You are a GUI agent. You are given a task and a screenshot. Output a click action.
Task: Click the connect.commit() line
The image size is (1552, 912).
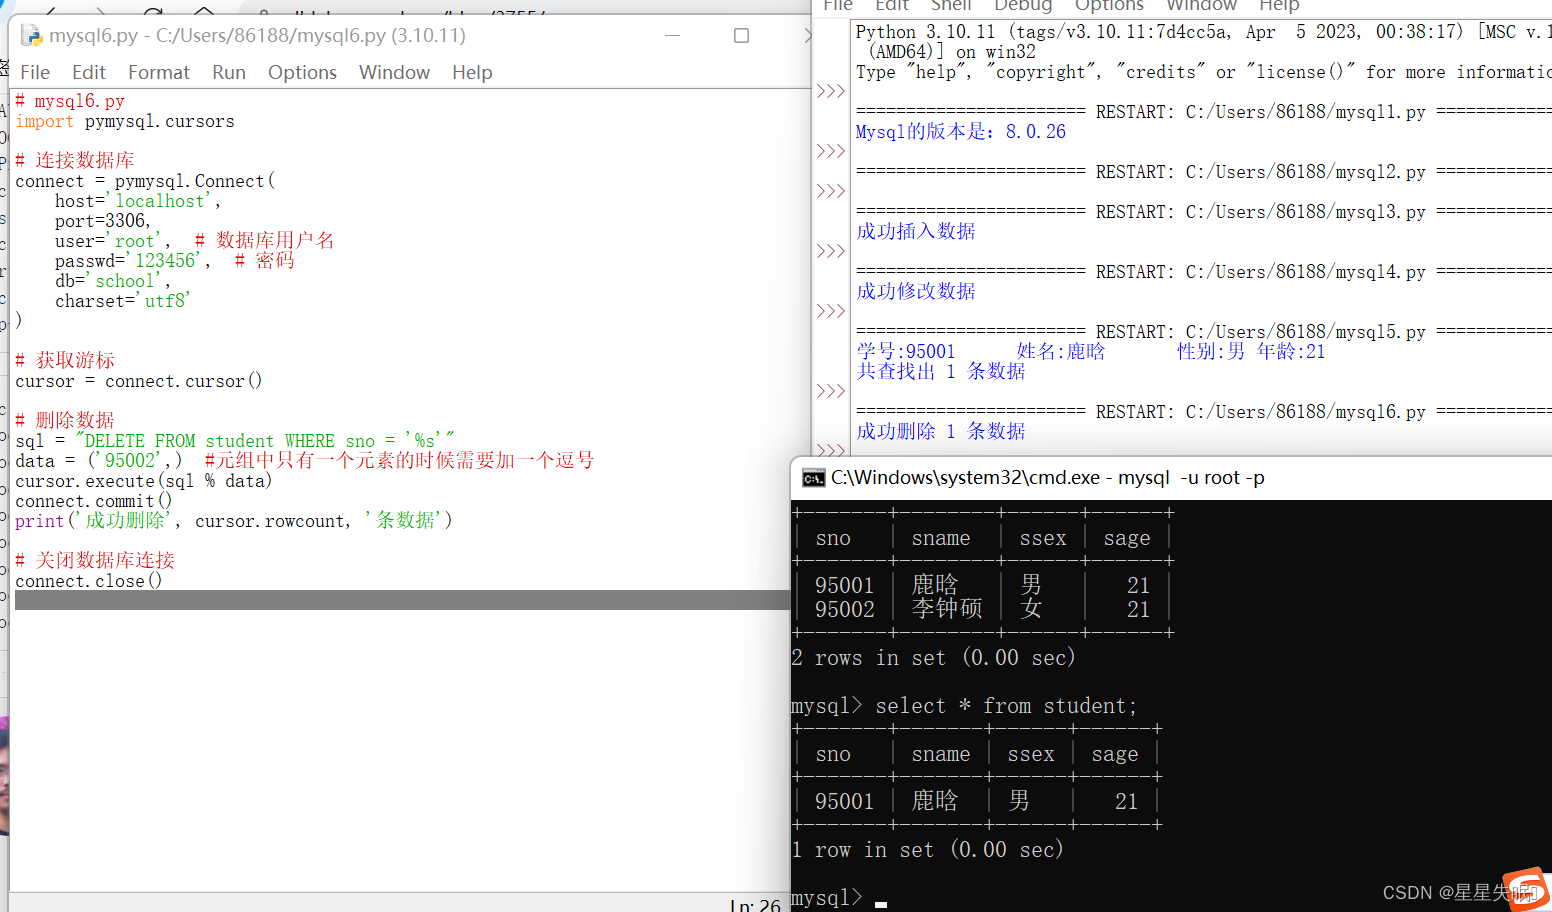click(x=94, y=501)
